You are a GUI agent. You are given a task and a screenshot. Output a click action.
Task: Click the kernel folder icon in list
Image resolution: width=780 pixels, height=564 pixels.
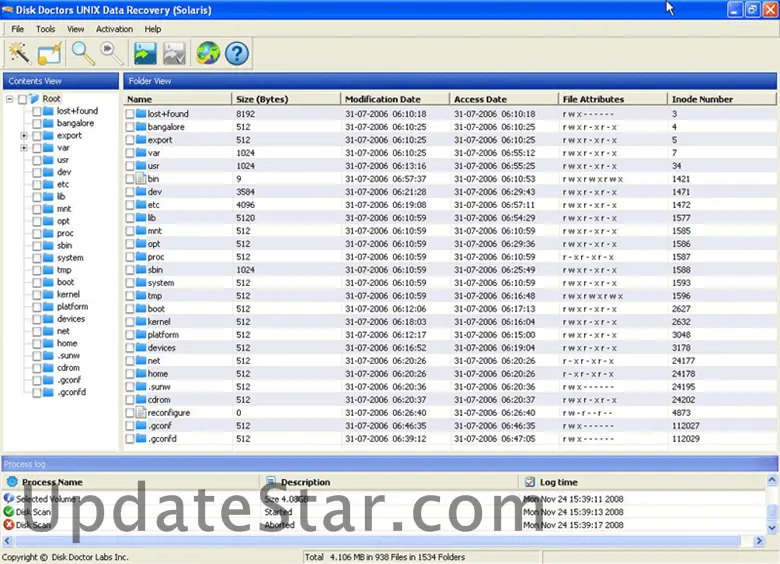[x=141, y=321]
